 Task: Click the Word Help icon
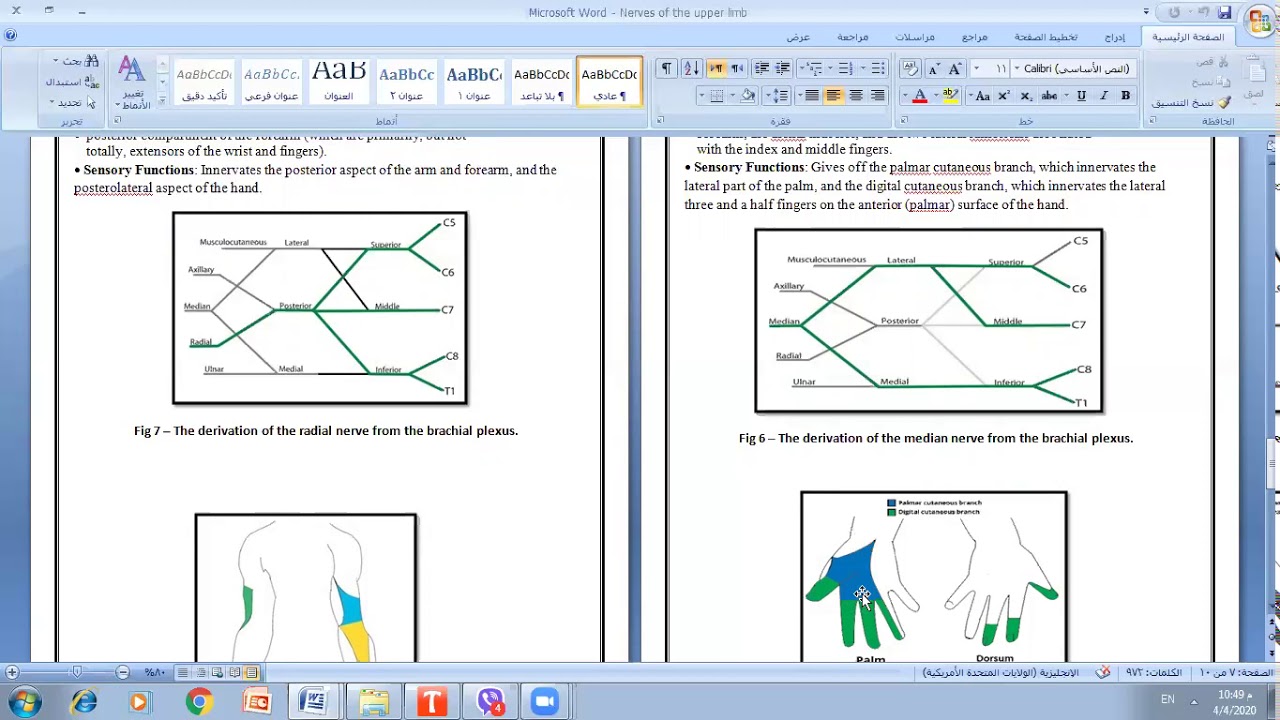point(10,36)
